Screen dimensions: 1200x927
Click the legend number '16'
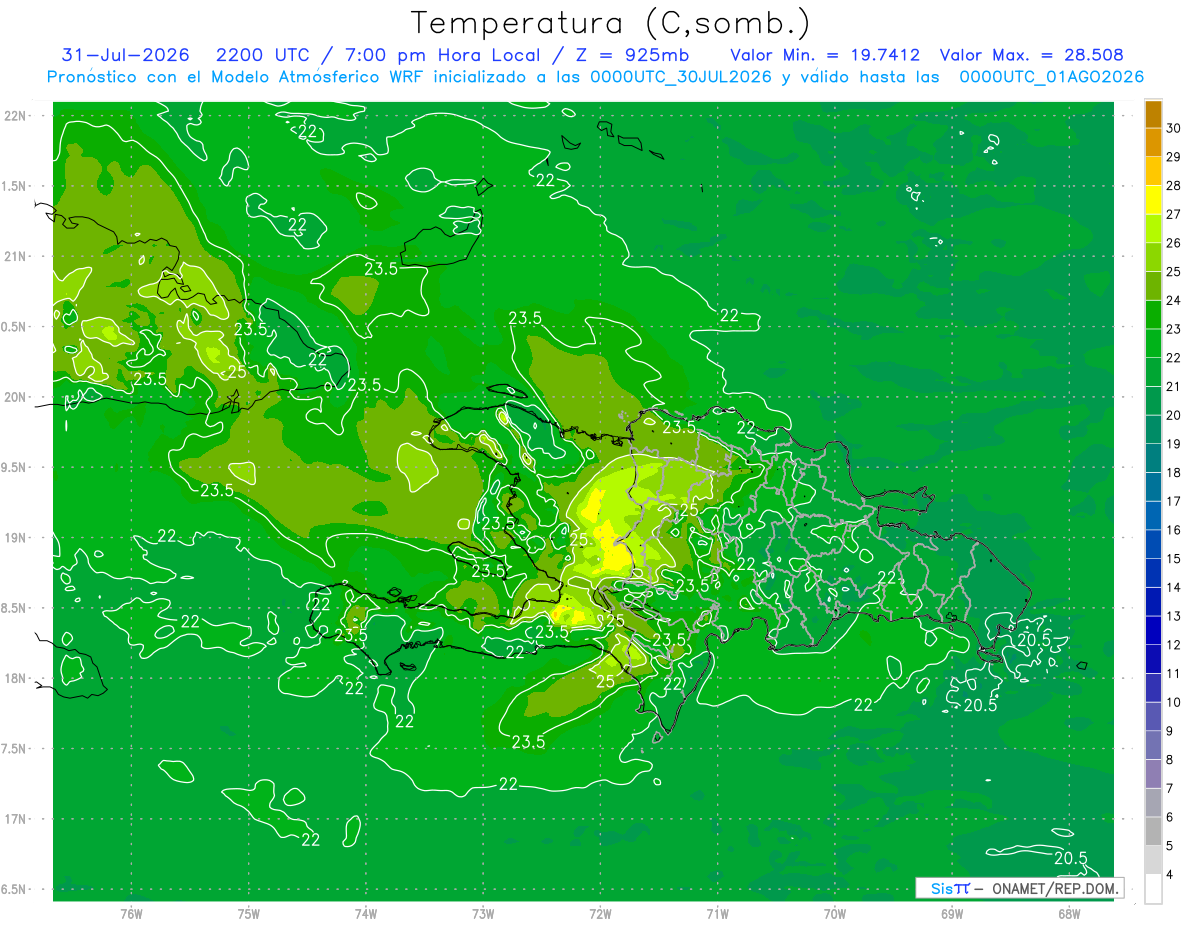click(1174, 530)
